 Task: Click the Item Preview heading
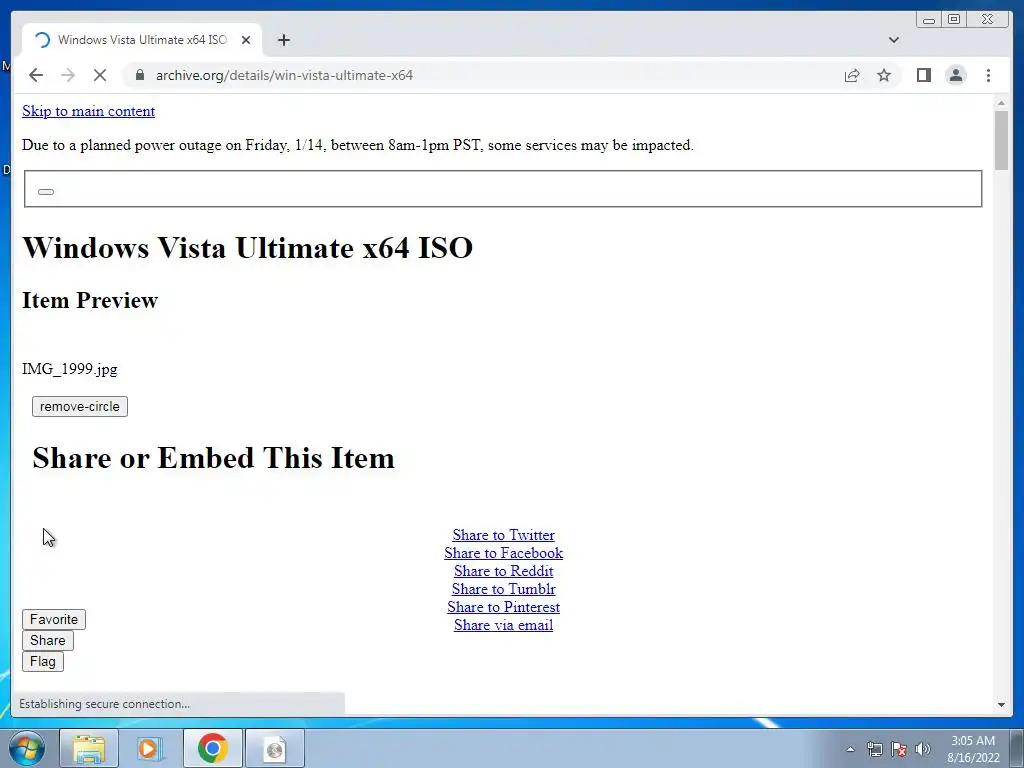click(90, 300)
